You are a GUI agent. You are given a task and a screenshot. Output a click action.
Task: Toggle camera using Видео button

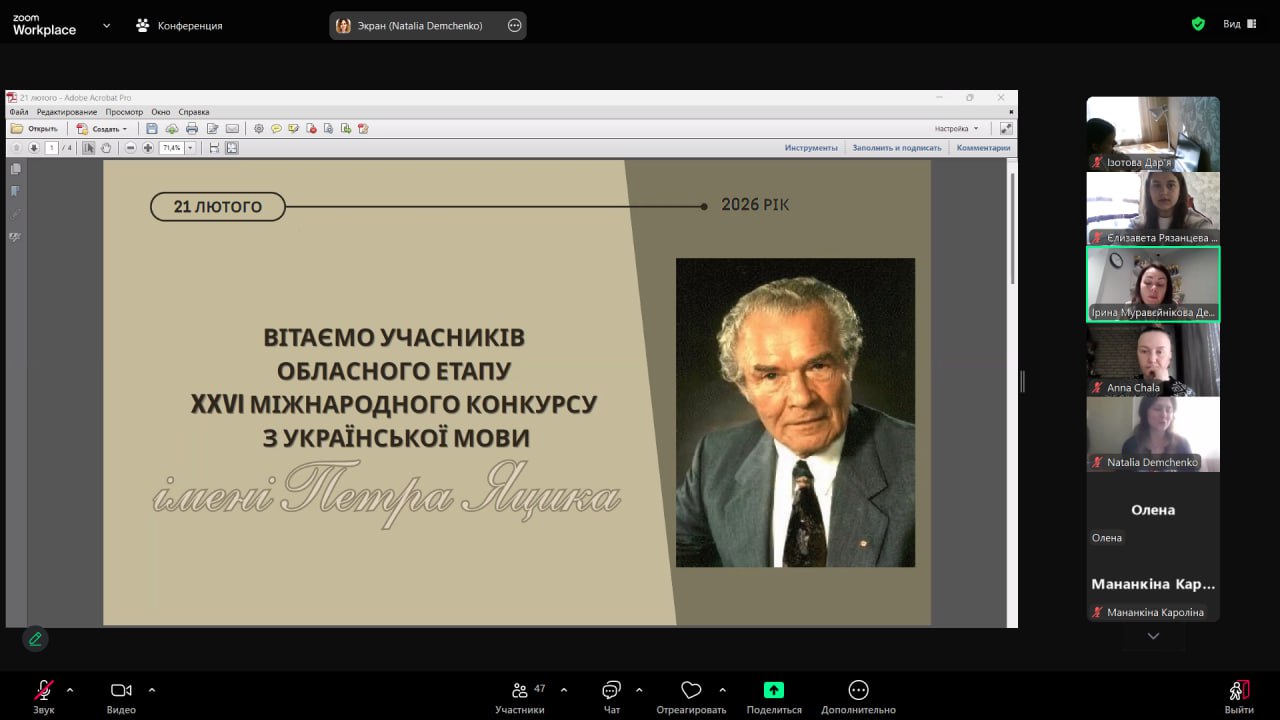[x=121, y=697]
